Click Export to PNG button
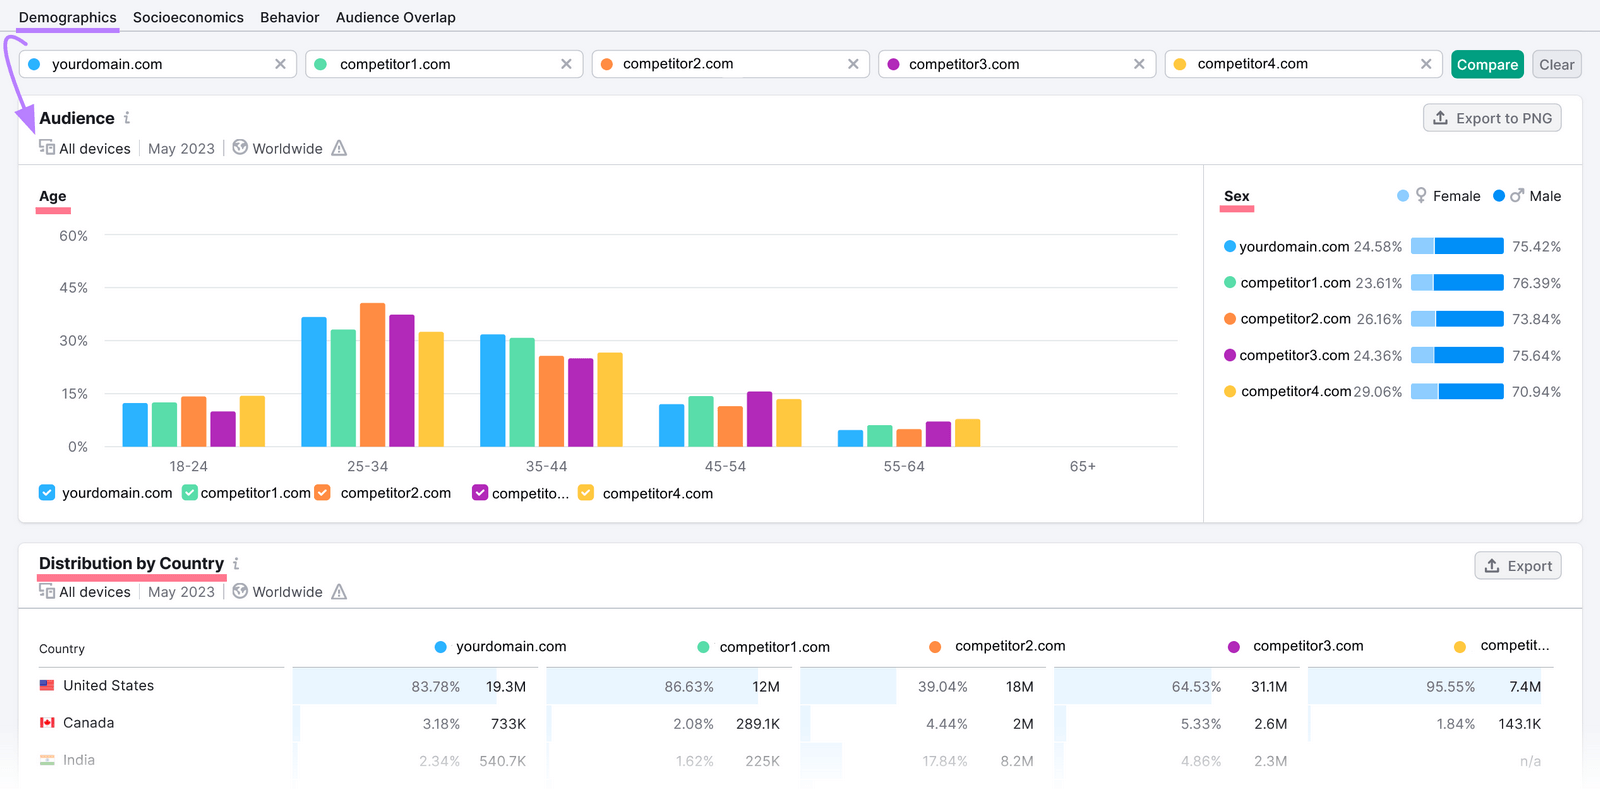Image resolution: width=1600 pixels, height=789 pixels. (1491, 118)
